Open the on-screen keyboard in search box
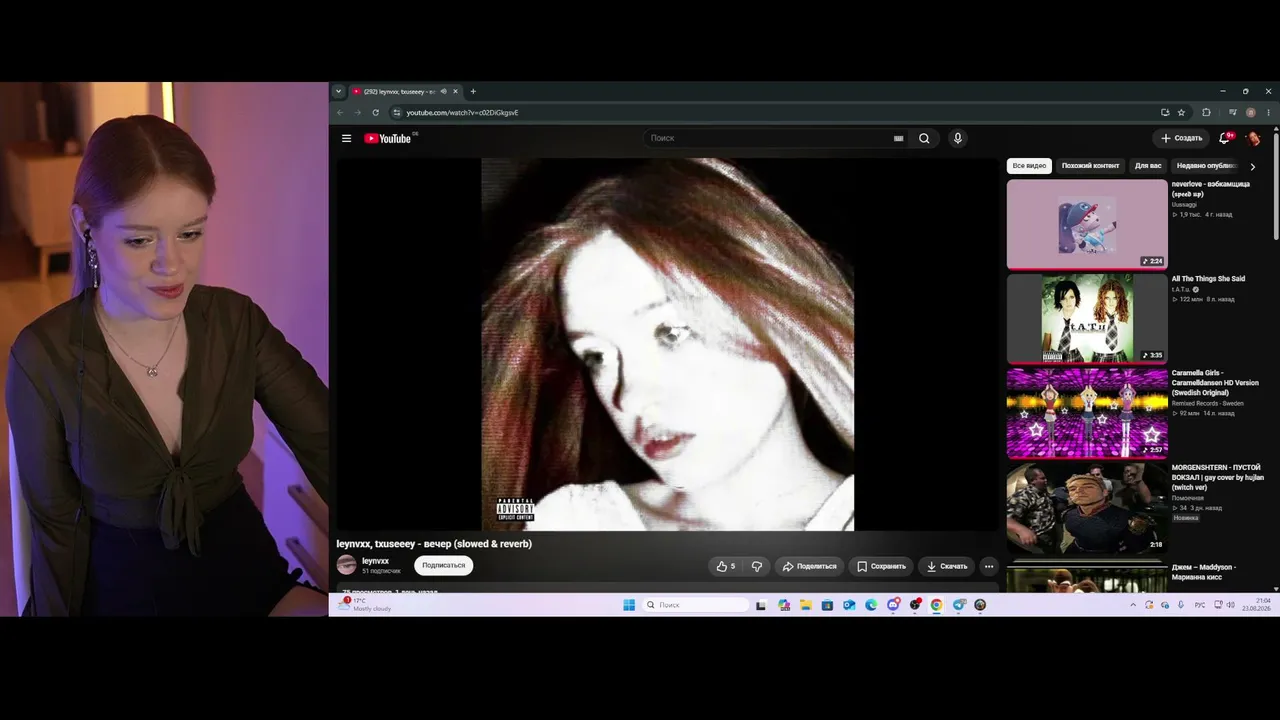The image size is (1280, 720). (898, 138)
